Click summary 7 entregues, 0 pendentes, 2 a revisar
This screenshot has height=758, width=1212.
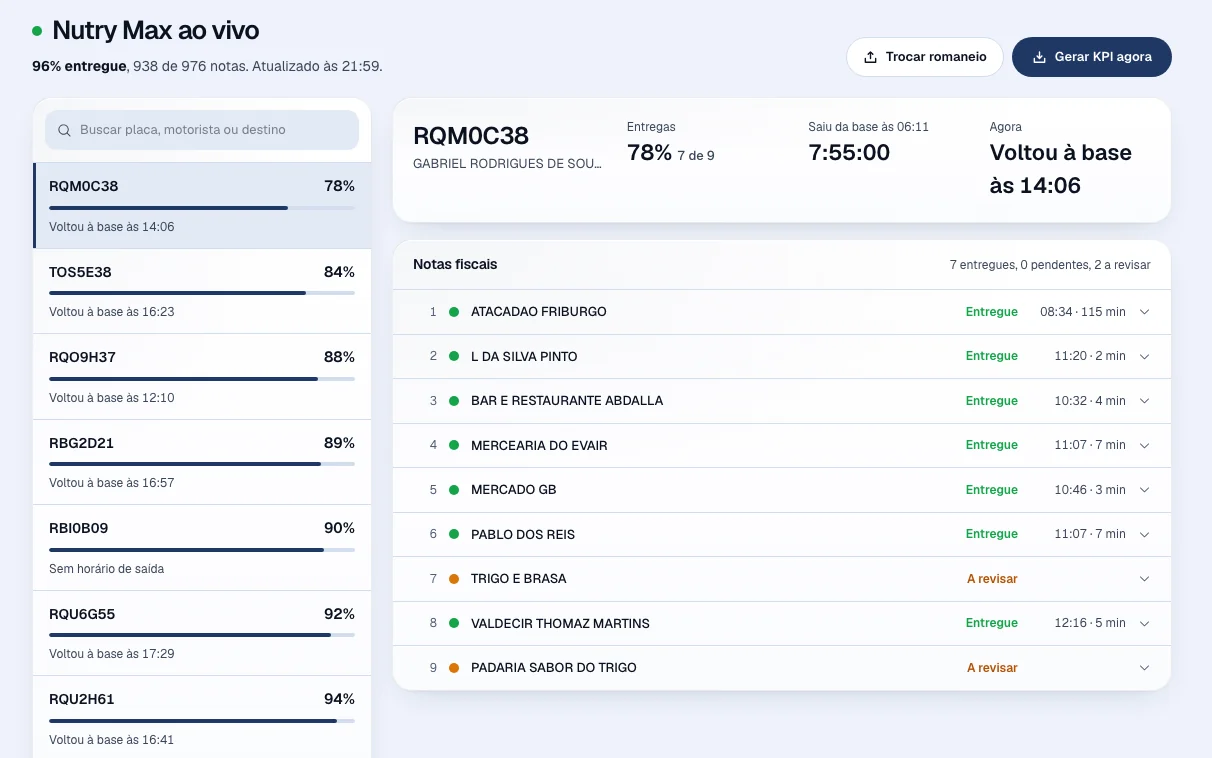(x=1050, y=265)
